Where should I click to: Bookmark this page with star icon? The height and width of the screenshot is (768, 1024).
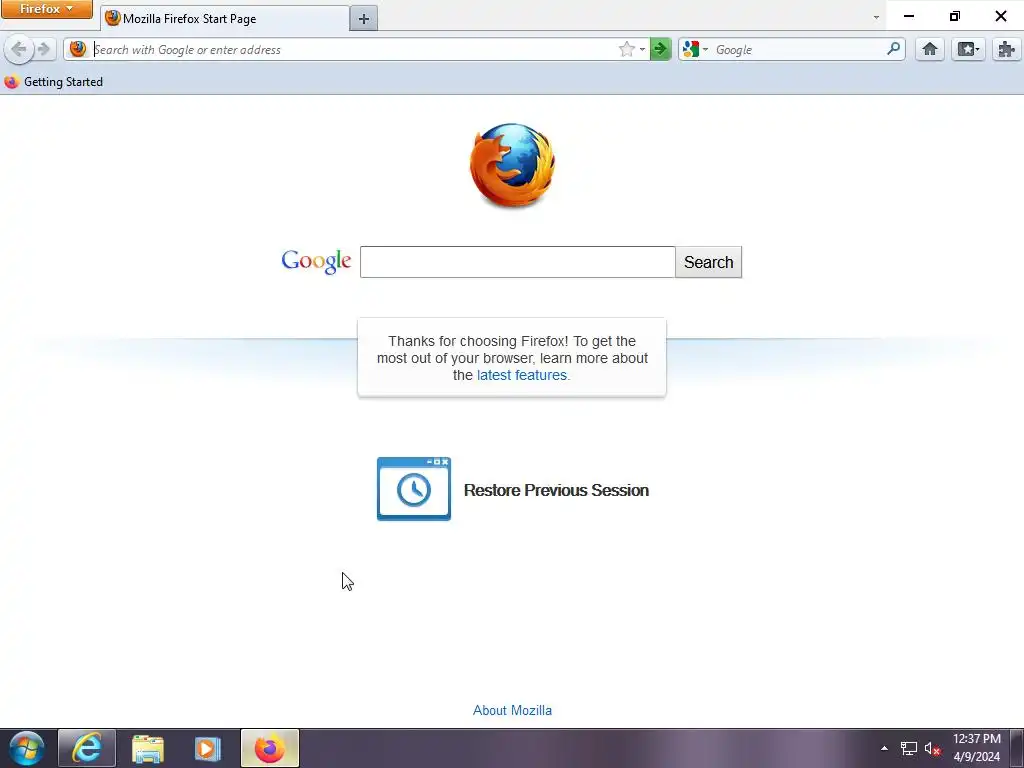(626, 49)
